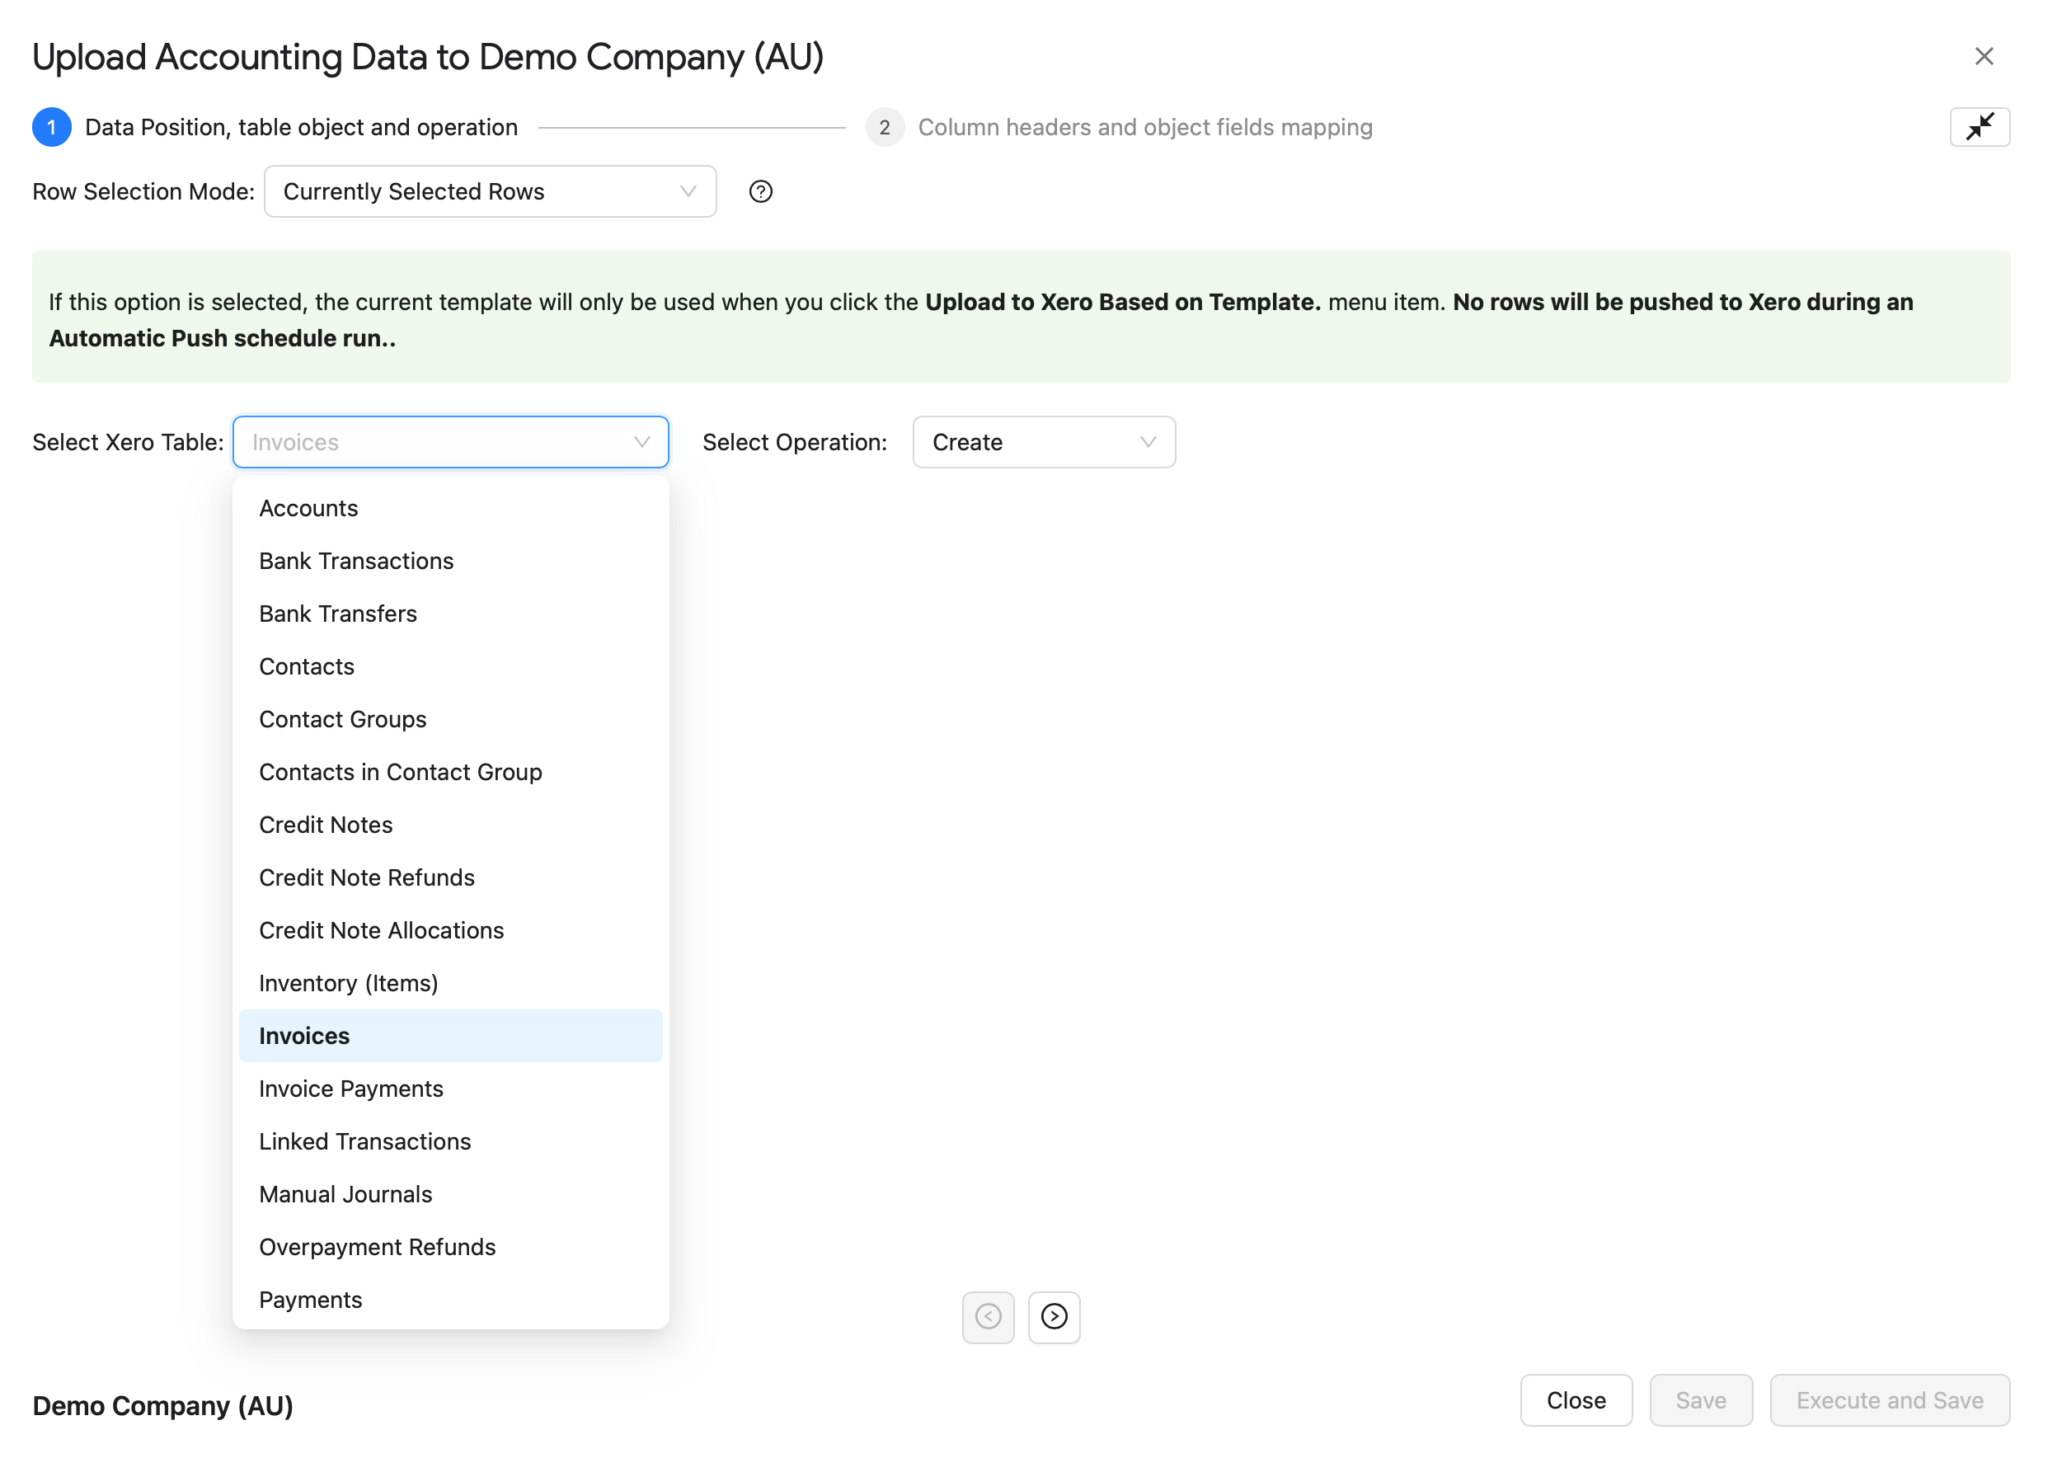2048x1458 pixels.
Task: Pick the Credit Notes option
Action: tap(450, 825)
